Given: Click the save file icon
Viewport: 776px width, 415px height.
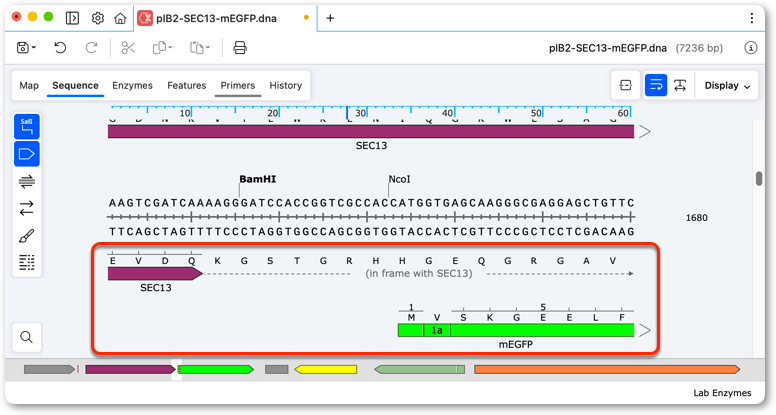Looking at the screenshot, I should [23, 47].
